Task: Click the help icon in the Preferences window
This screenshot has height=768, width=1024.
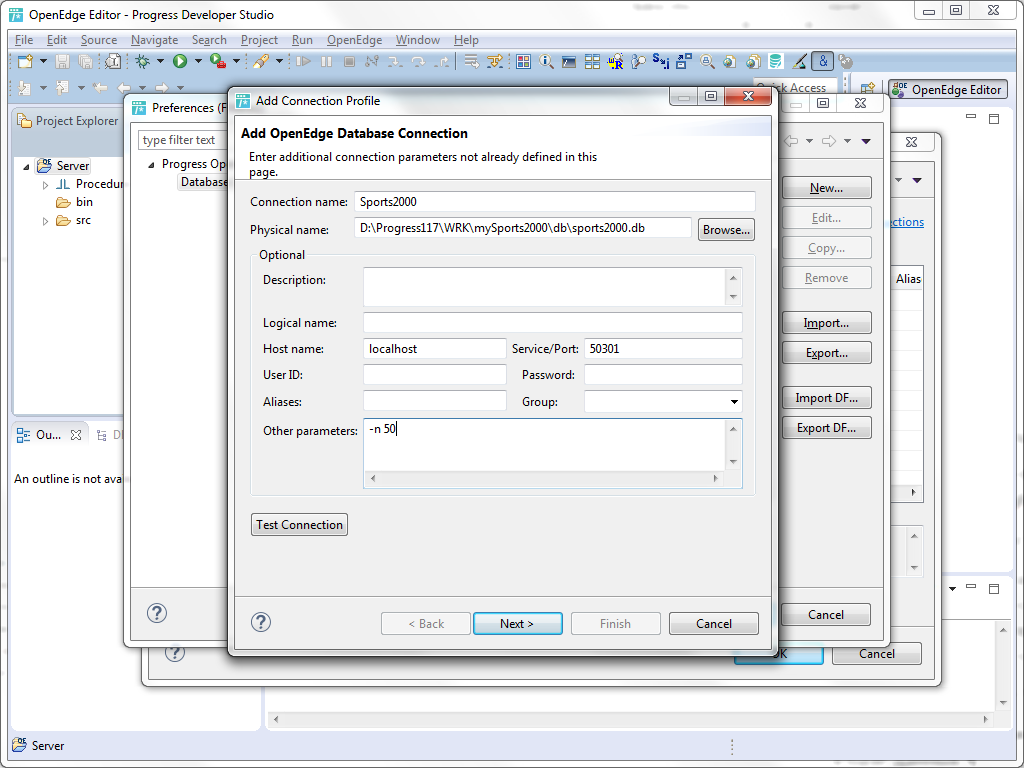Action: (x=157, y=613)
